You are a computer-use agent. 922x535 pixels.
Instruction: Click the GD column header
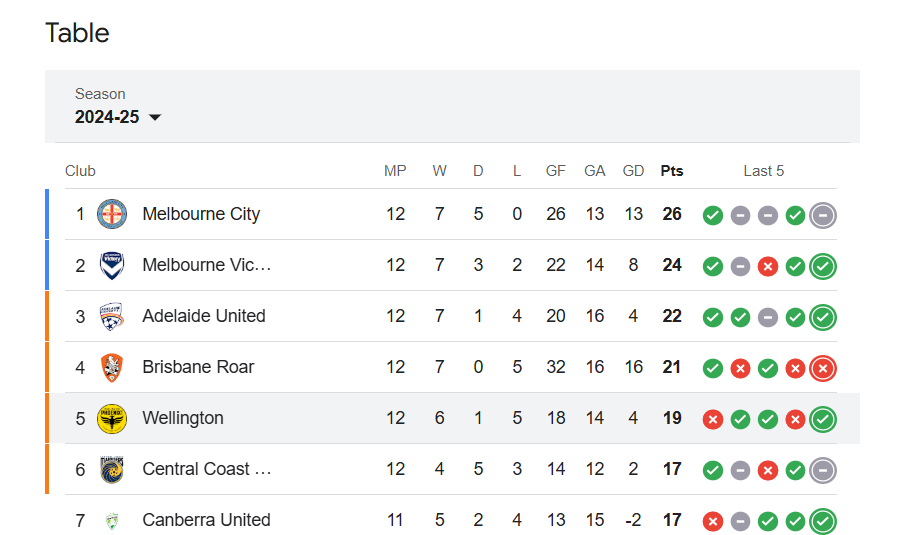tap(633, 171)
